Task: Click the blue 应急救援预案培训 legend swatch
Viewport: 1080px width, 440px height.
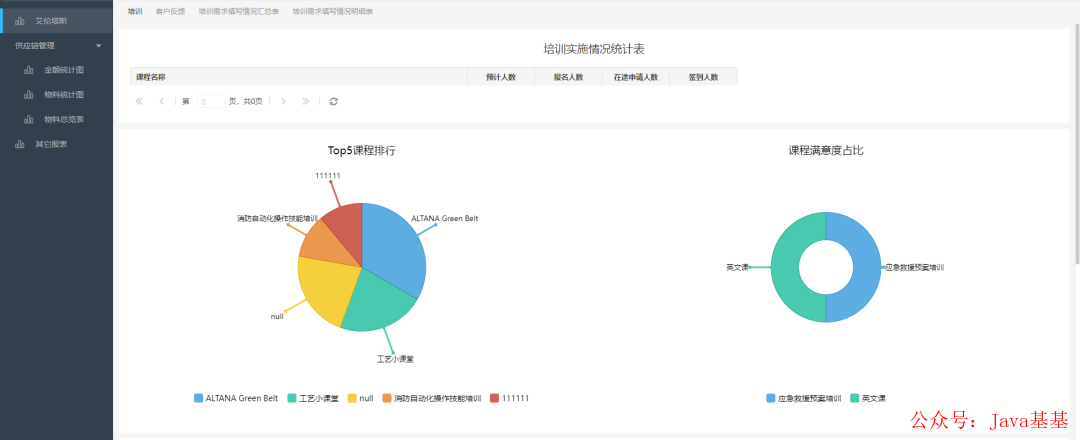Action: [x=771, y=398]
